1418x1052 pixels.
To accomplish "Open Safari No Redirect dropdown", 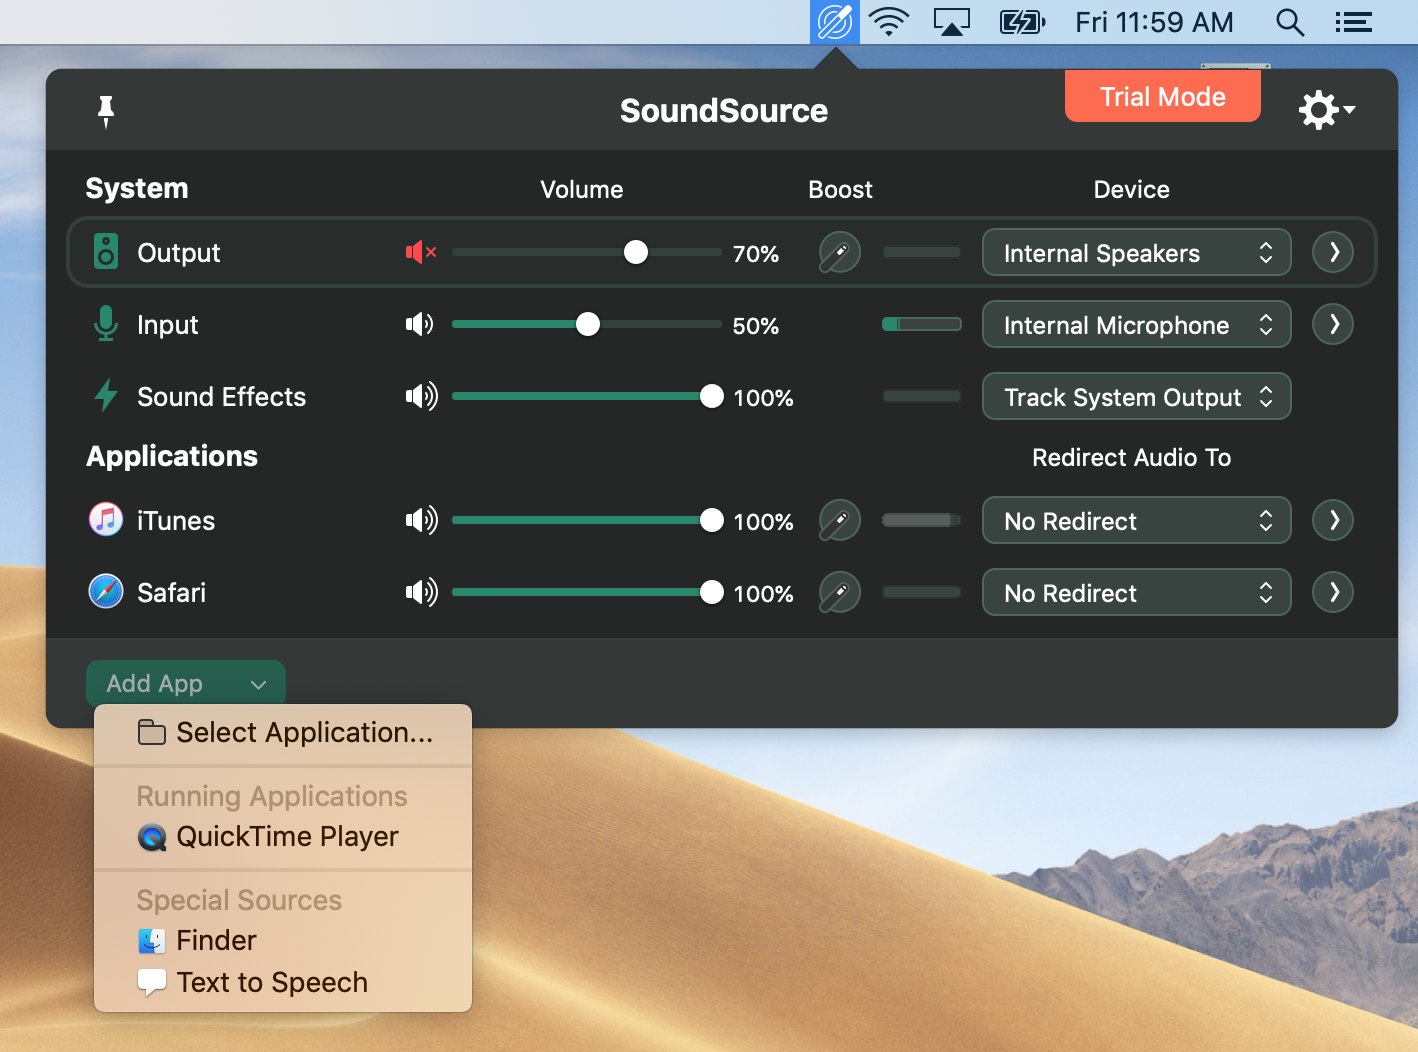I will (x=1137, y=593).
